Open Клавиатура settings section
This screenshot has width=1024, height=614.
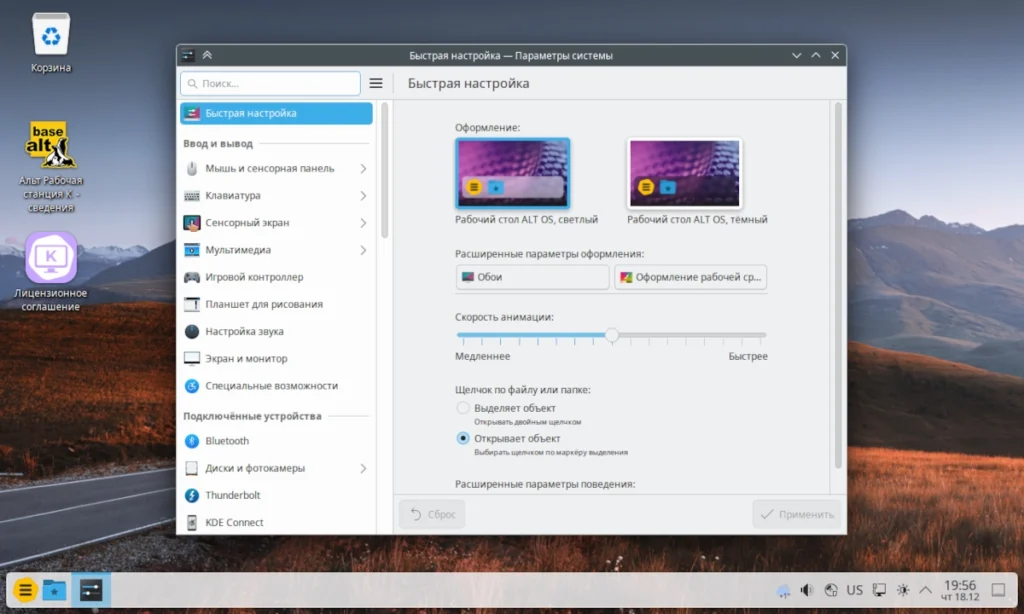coord(276,195)
